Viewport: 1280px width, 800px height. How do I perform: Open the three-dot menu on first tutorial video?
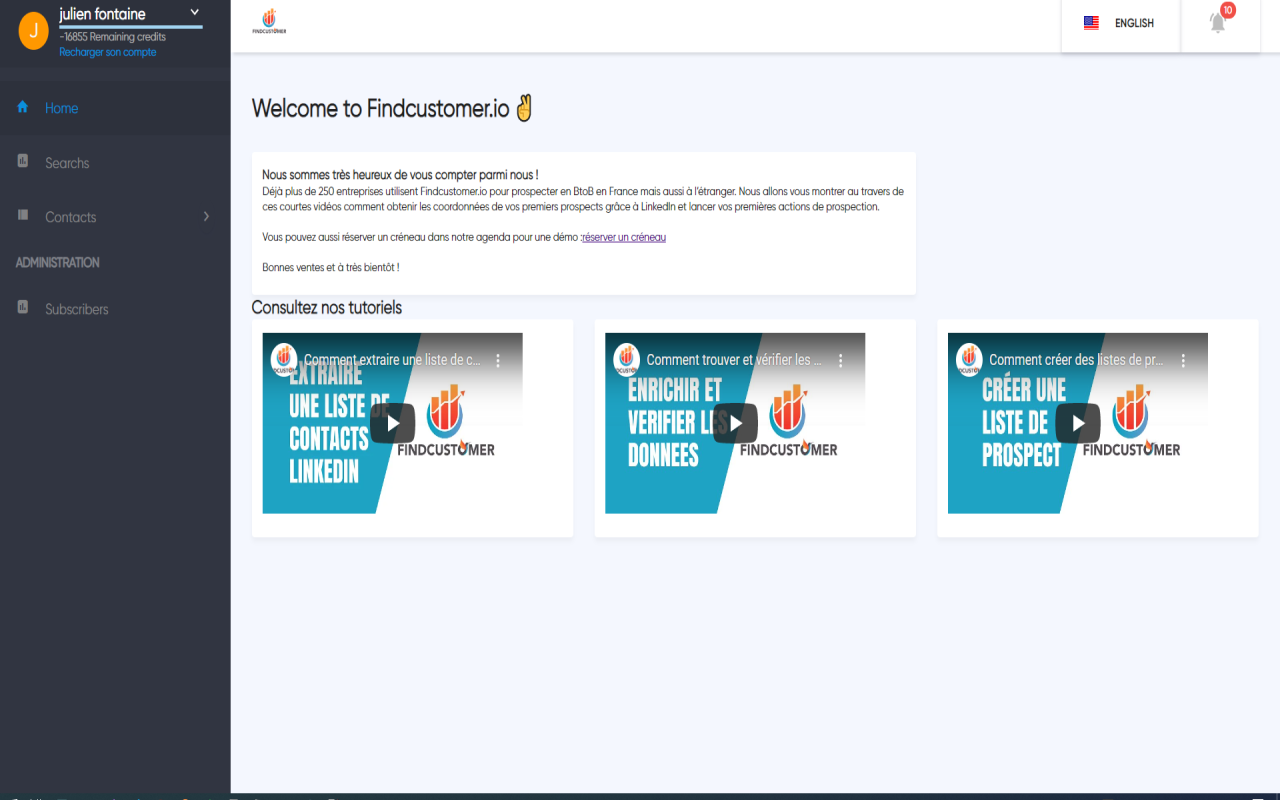[497, 359]
